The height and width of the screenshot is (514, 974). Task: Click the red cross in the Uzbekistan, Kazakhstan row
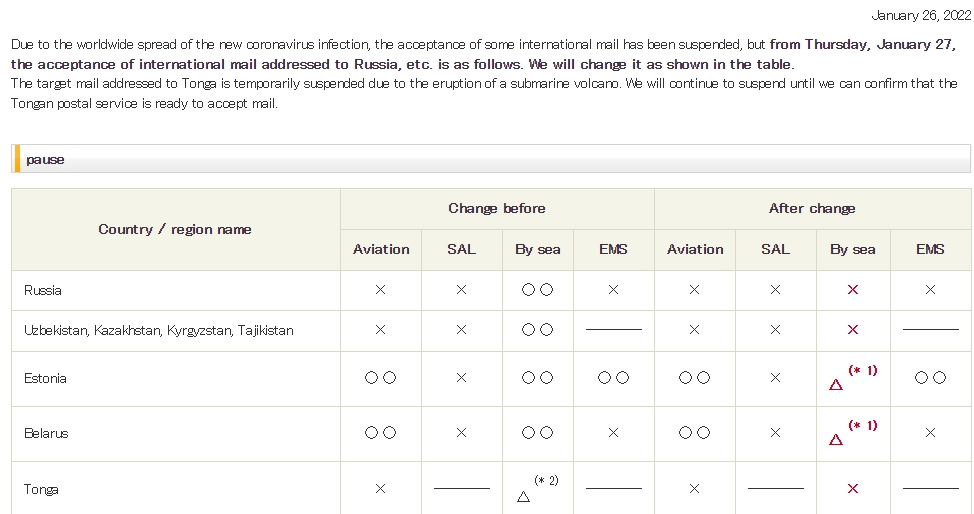coord(853,330)
